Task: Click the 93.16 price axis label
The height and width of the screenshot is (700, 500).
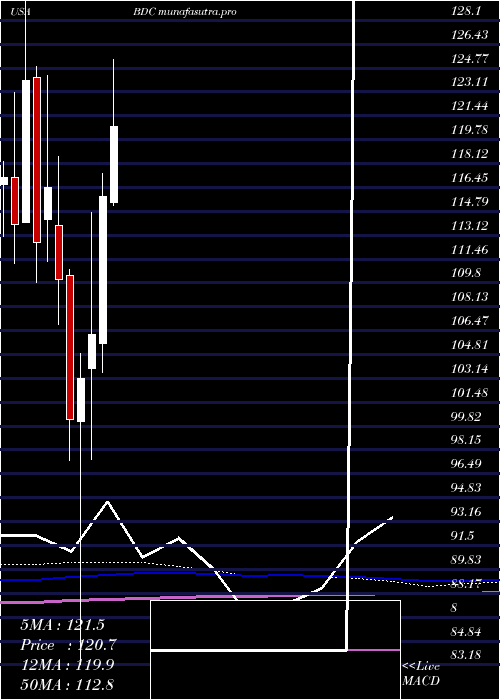Action: (x=467, y=512)
